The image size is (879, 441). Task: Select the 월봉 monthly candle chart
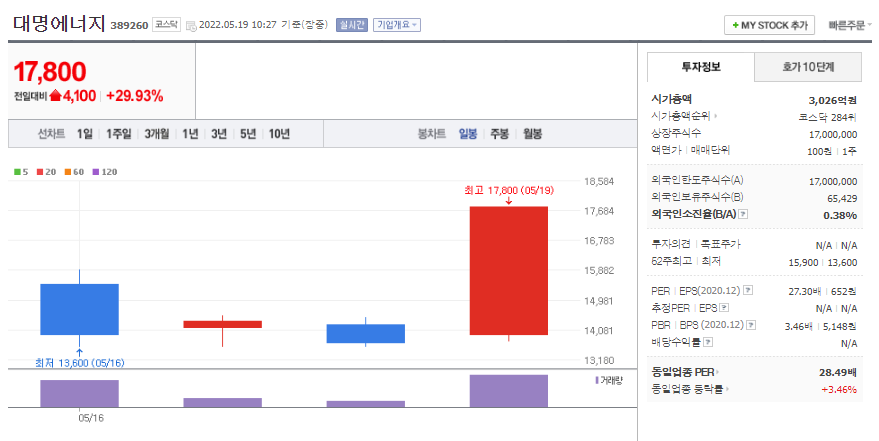tap(532, 134)
